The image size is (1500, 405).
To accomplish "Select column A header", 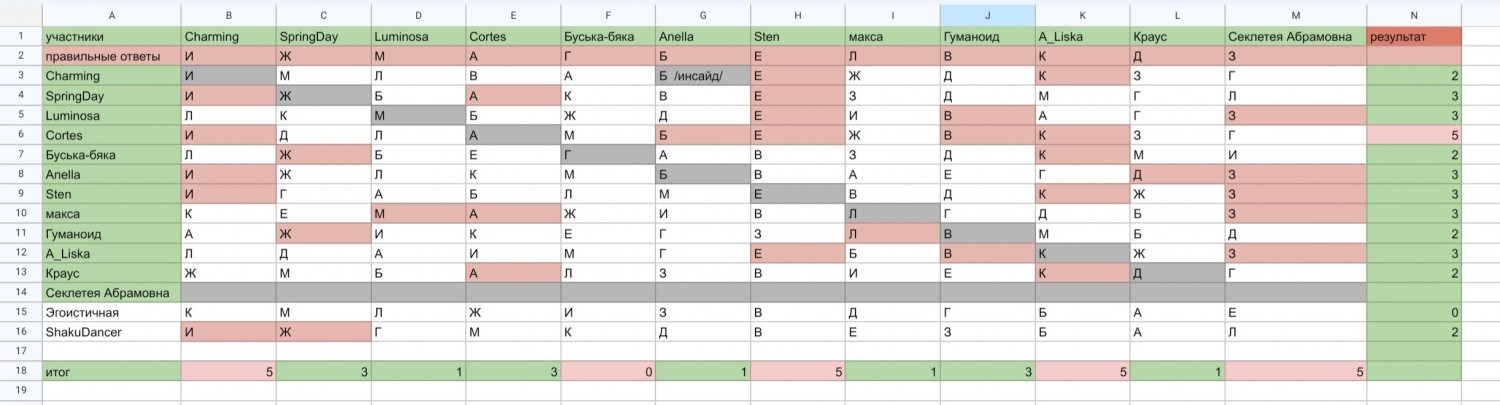I will tap(111, 15).
